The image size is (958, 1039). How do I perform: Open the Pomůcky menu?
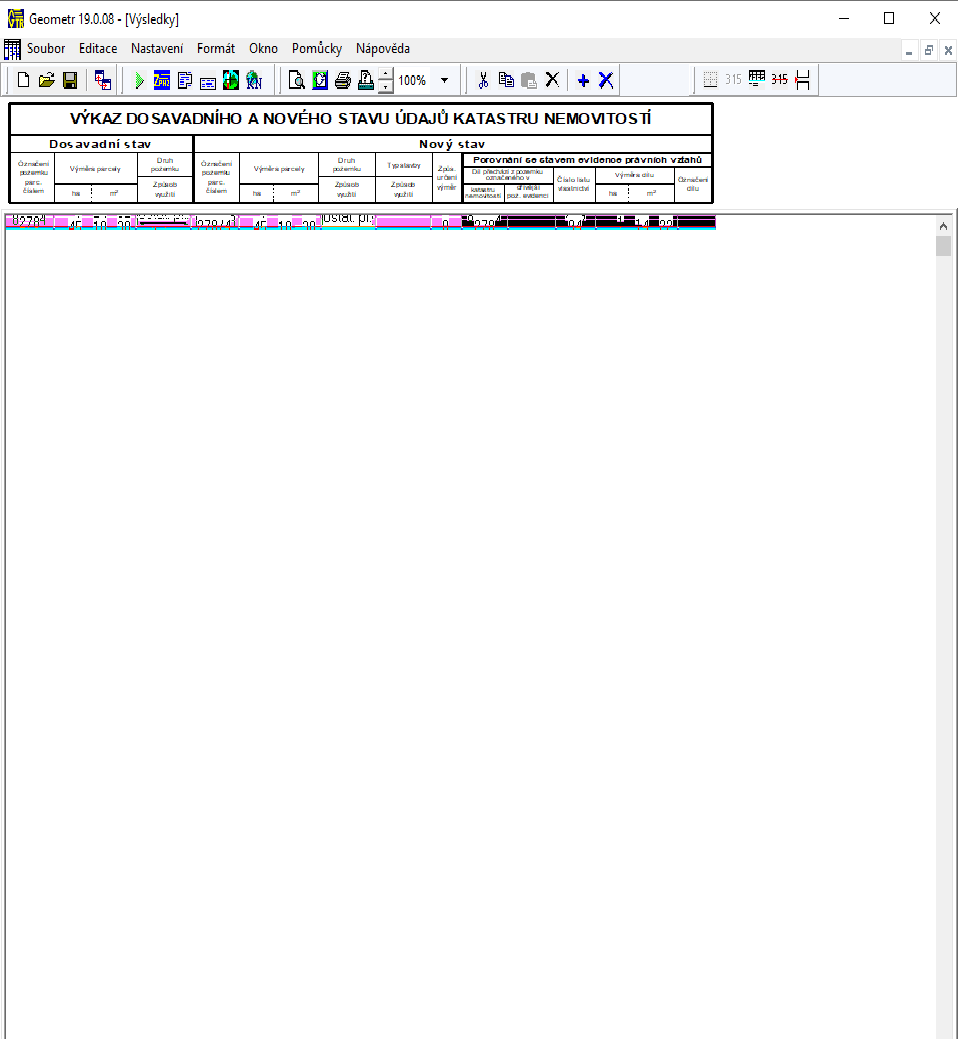click(317, 48)
